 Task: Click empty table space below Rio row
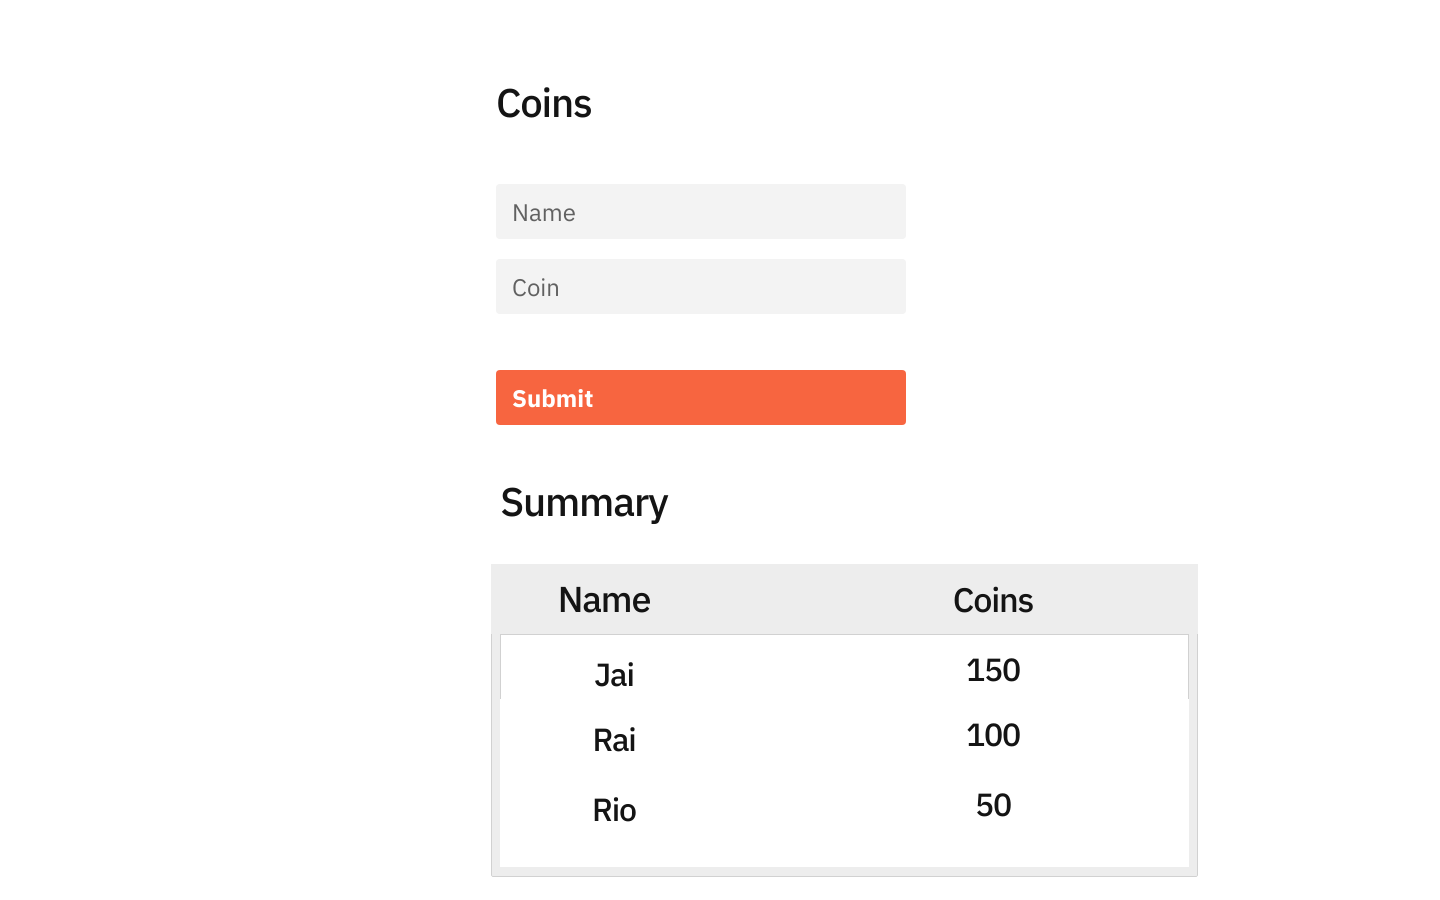tap(844, 852)
